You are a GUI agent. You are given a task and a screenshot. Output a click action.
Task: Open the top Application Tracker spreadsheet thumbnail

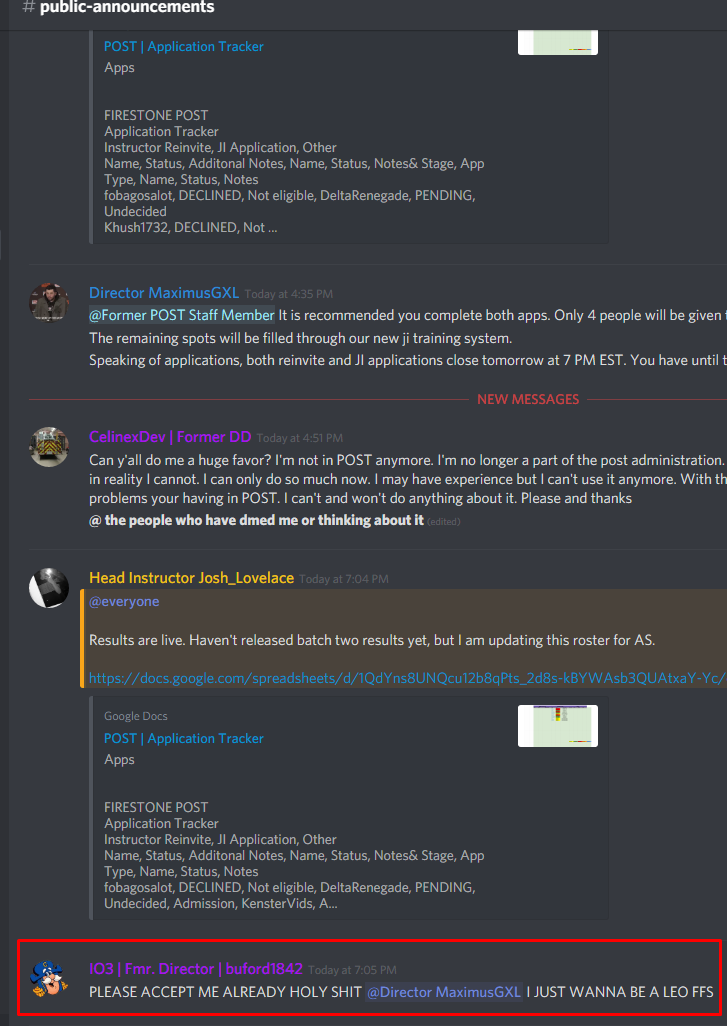[558, 43]
